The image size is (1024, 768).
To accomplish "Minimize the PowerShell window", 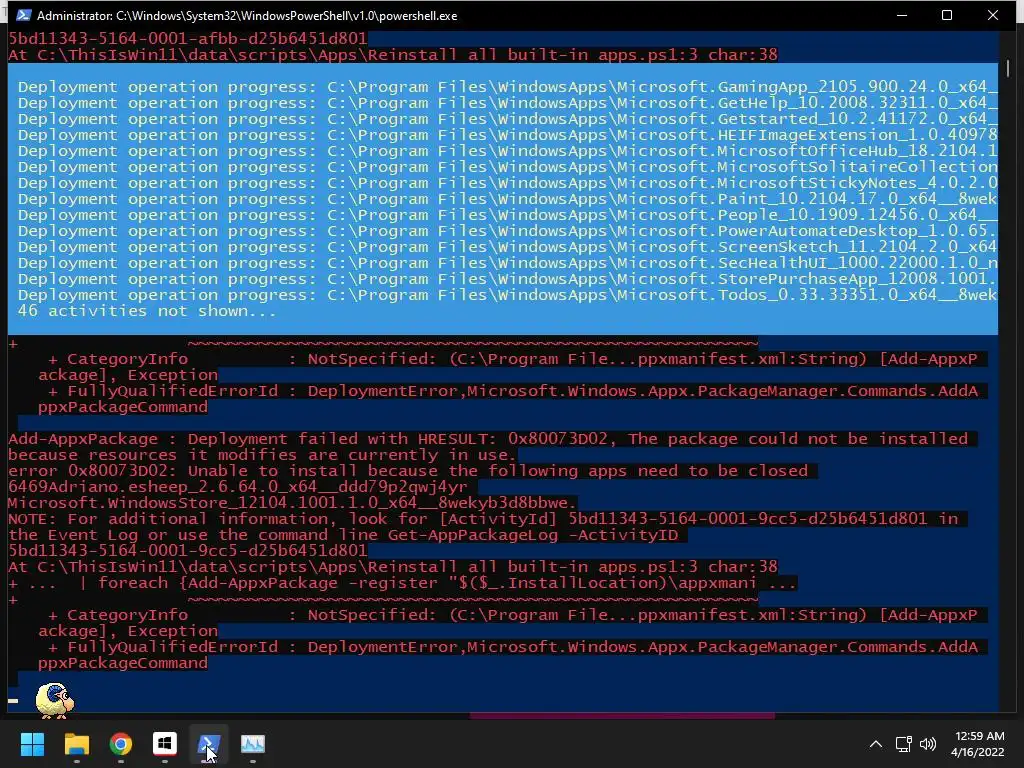I will 902,15.
